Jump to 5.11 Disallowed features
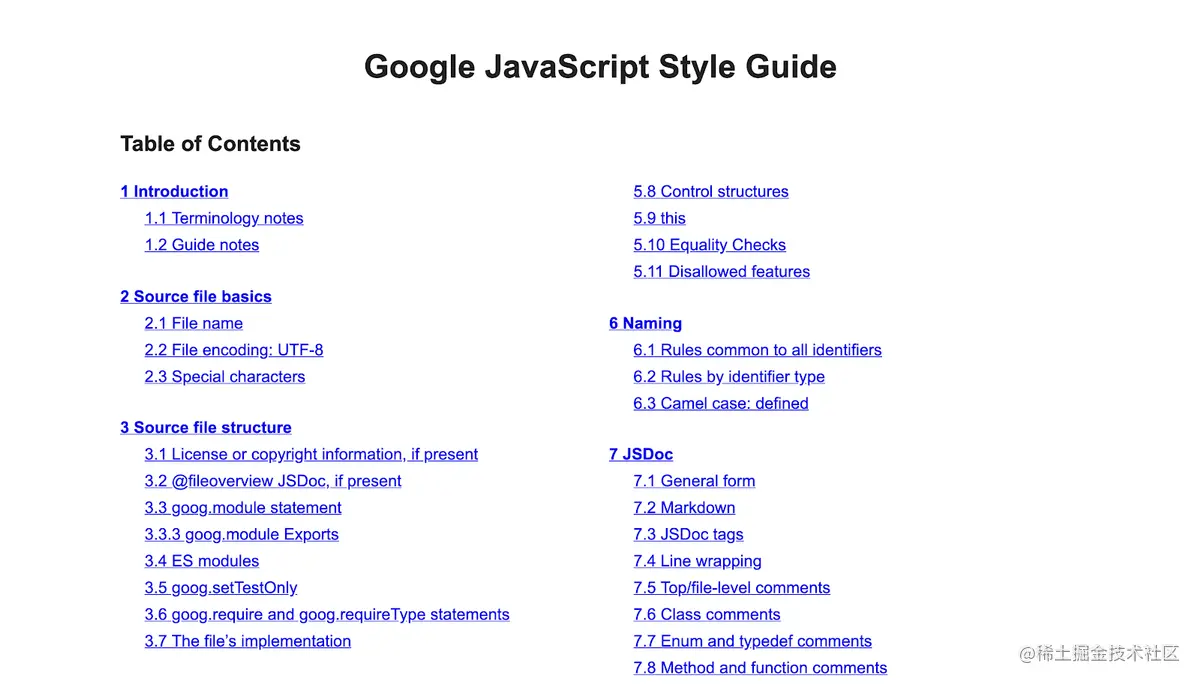This screenshot has height=684, width=1200. pos(722,271)
